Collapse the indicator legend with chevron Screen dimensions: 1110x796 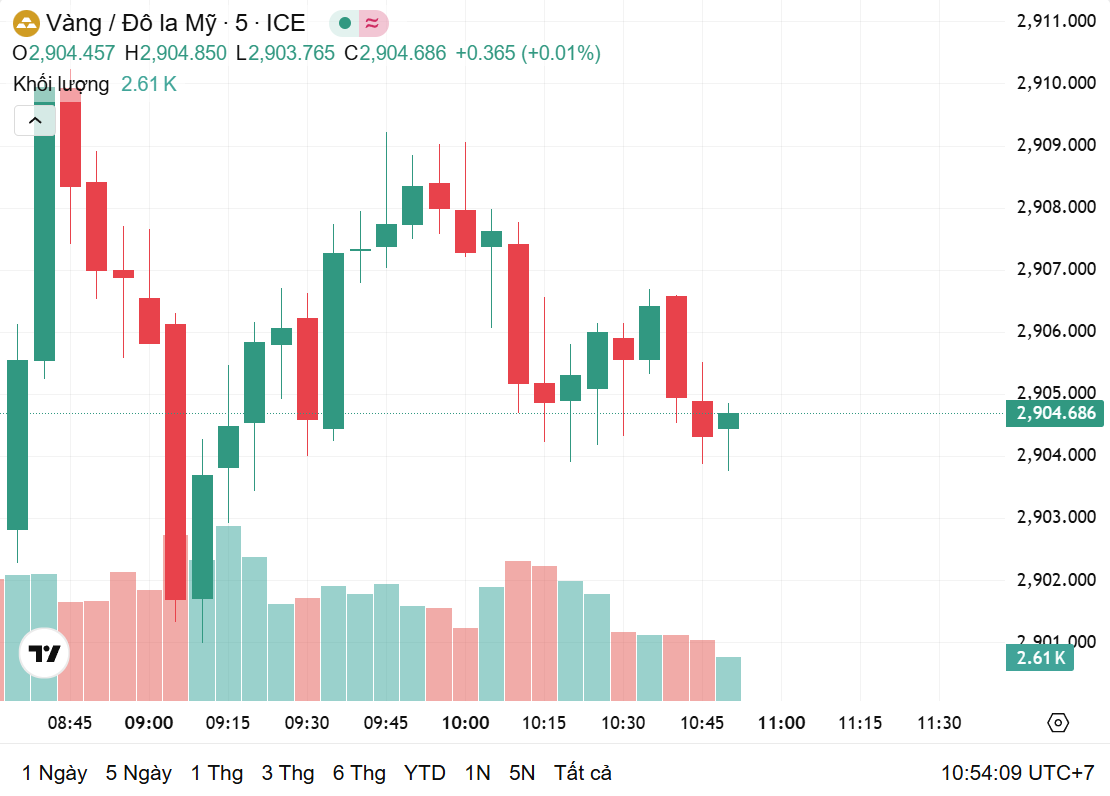click(35, 121)
